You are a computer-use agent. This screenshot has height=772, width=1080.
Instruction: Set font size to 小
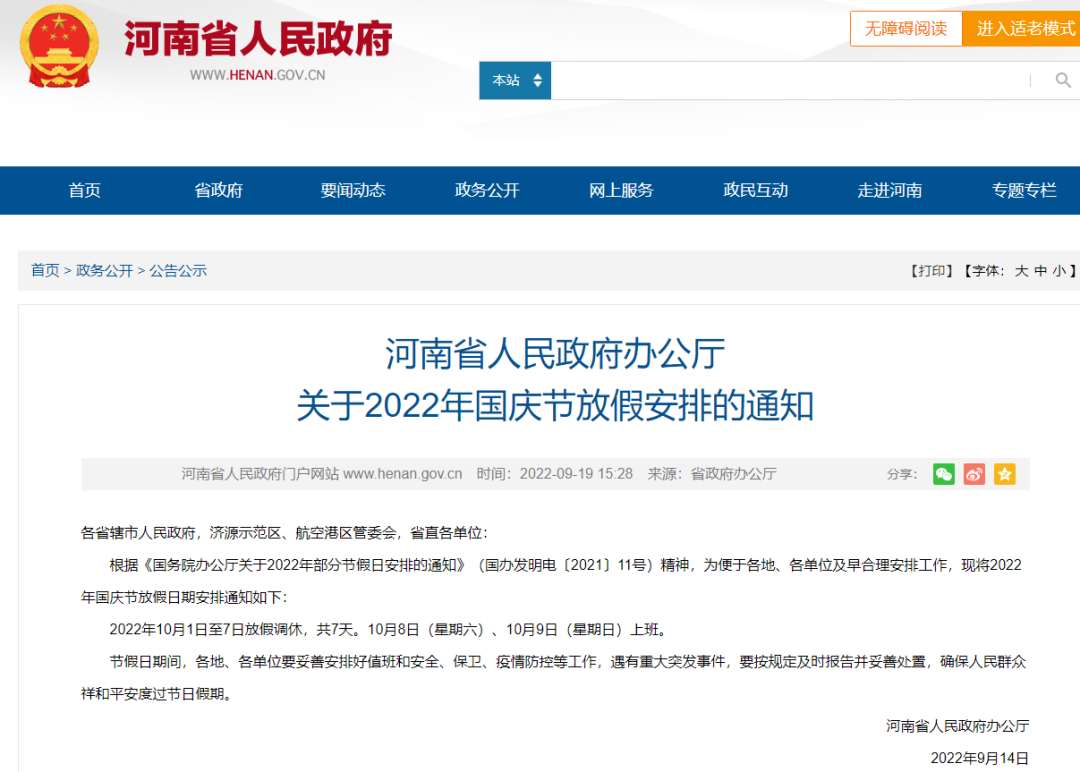point(1059,271)
